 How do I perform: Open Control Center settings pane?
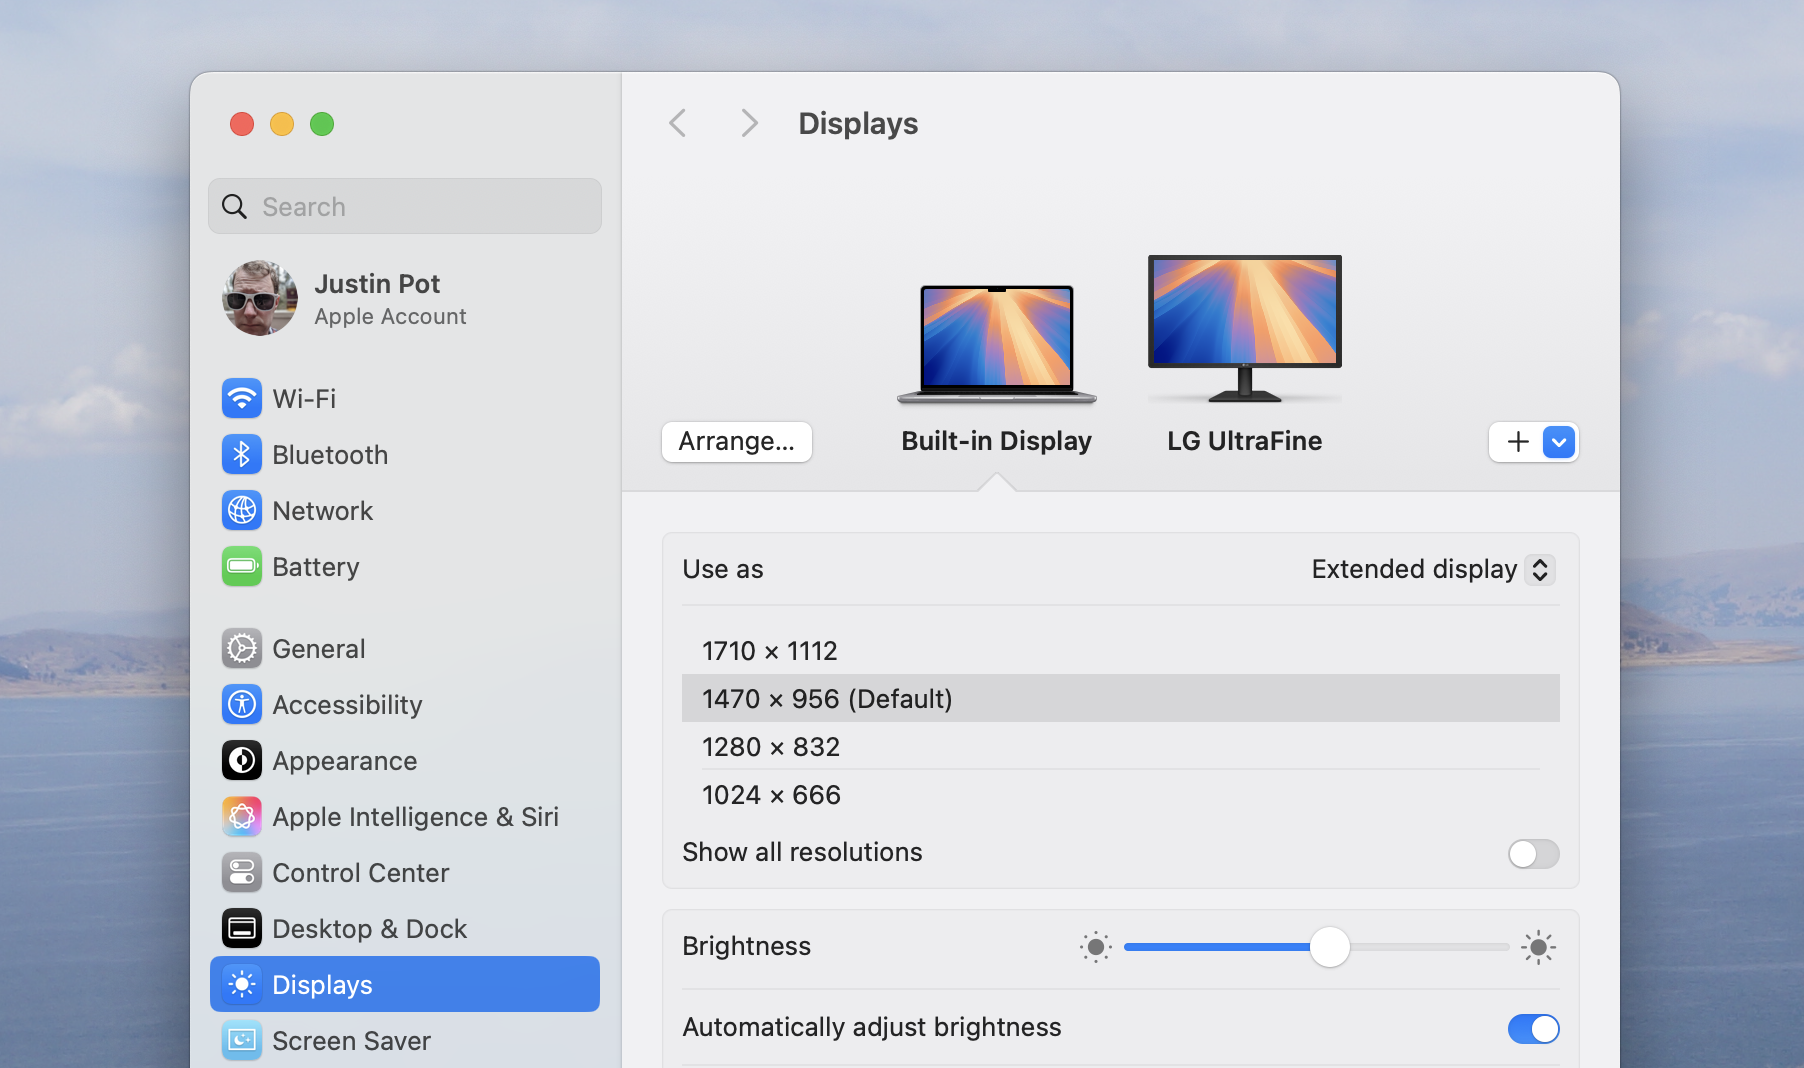pyautogui.click(x=405, y=872)
